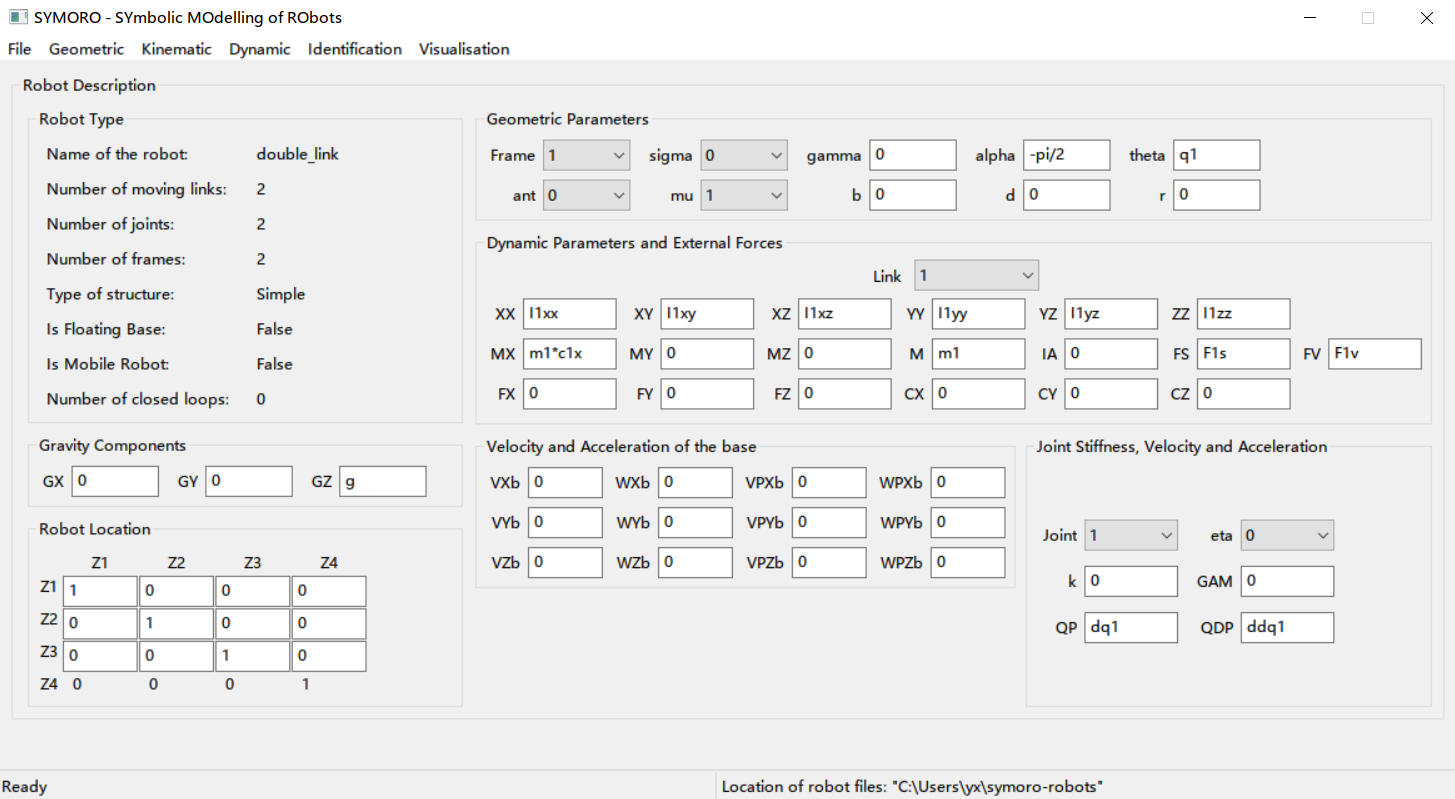
Task: Click the robot name text double_link
Action: click(x=298, y=154)
